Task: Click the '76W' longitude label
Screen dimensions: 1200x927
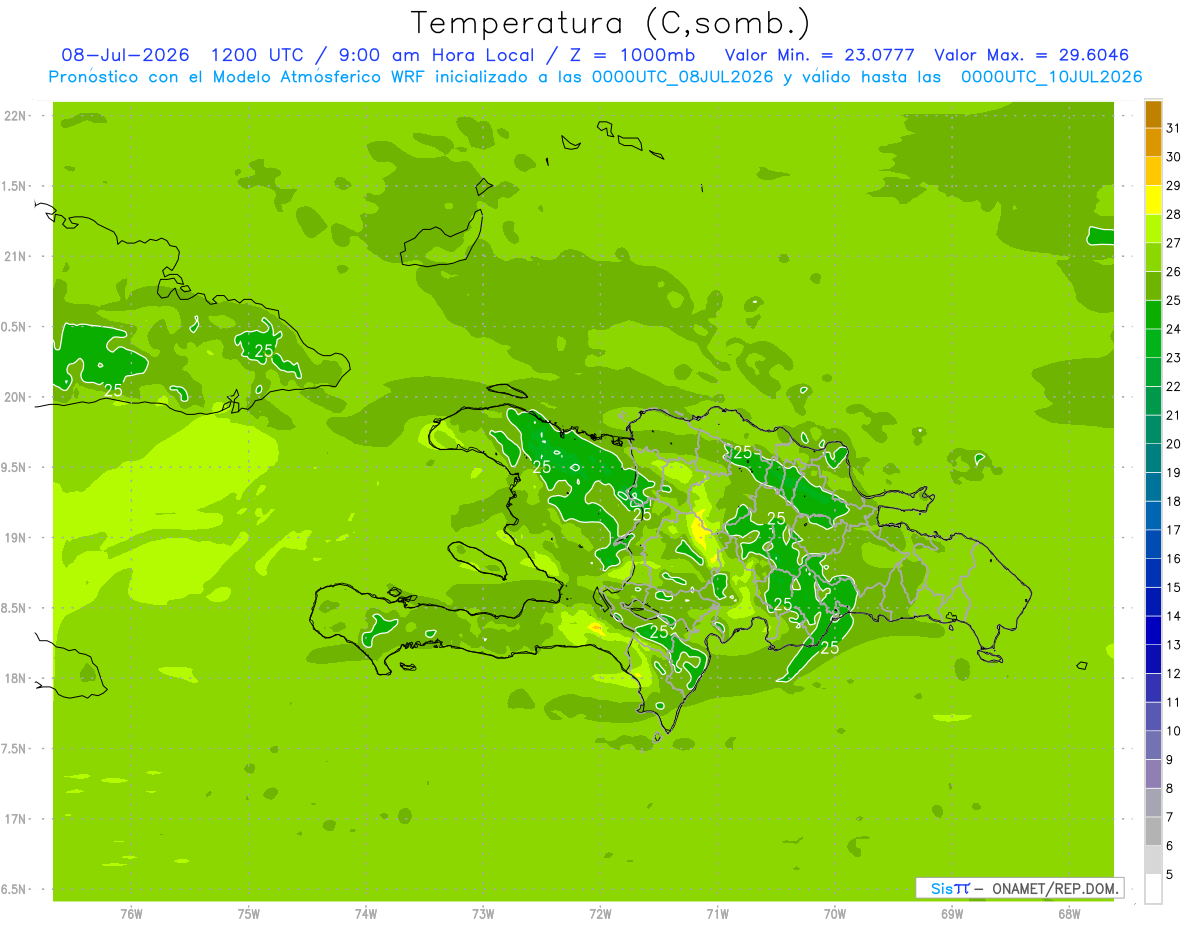Action: click(x=131, y=914)
